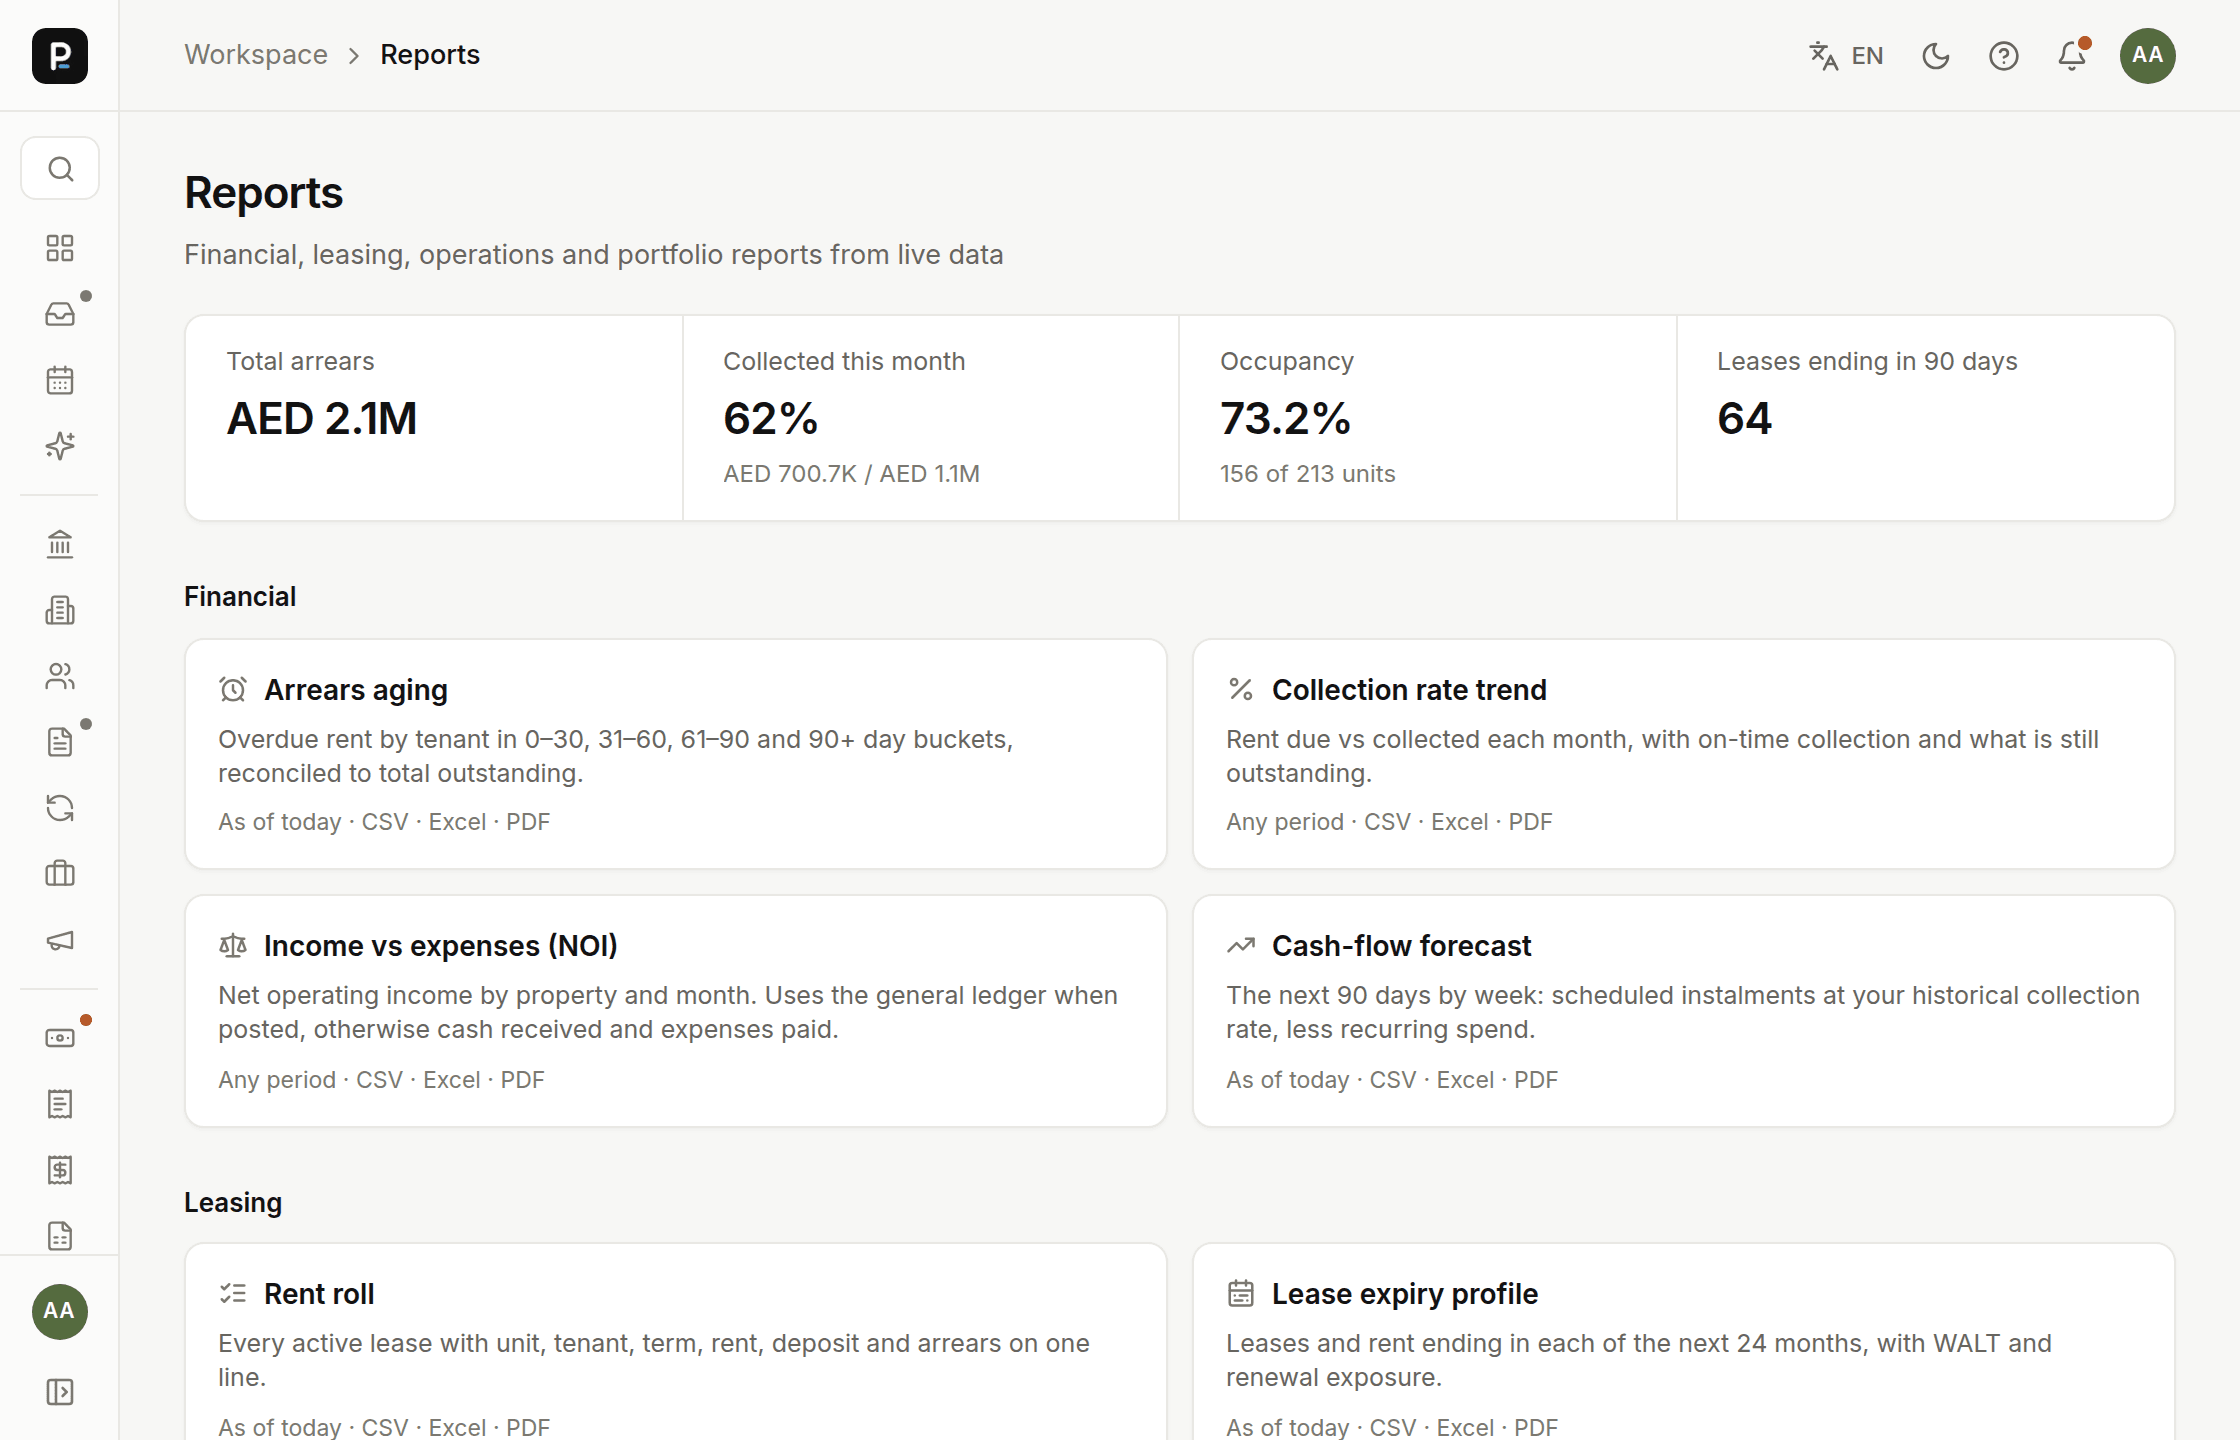Screen dimensions: 2240x1440
Task: Open Income vs expenses (NOI) report
Action: point(676,1011)
